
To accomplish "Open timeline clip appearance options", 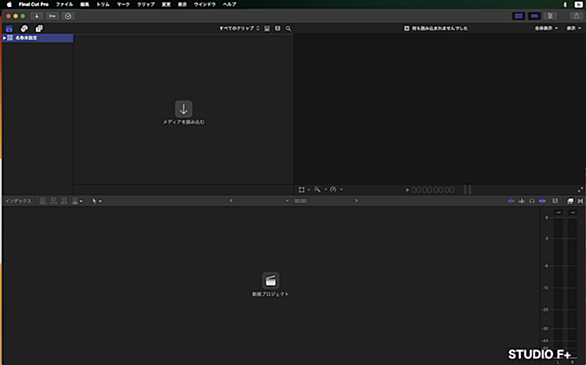I will coord(555,201).
